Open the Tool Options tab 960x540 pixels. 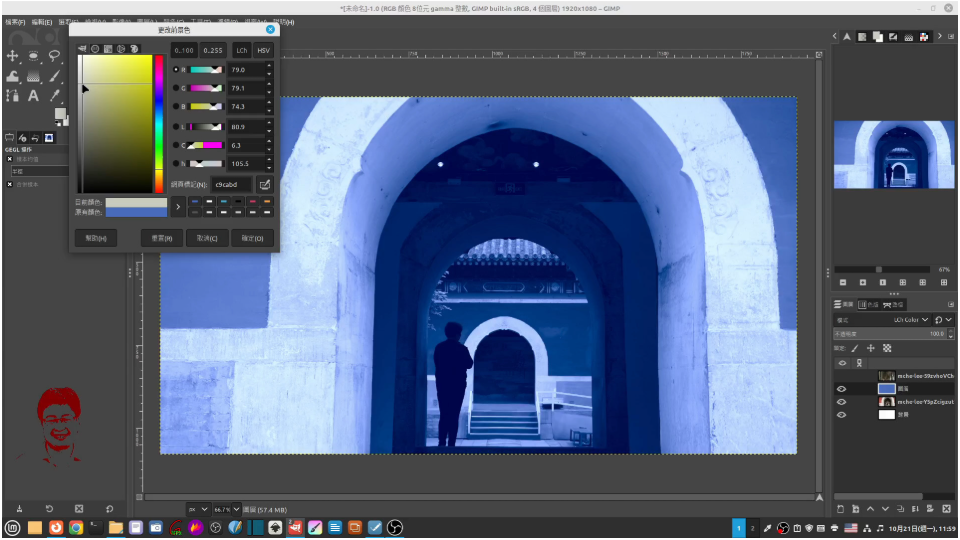tap(10, 138)
